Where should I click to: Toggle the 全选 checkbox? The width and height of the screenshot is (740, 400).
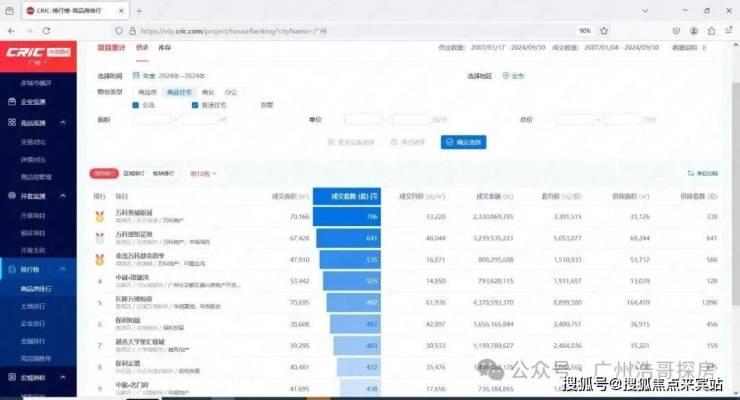(x=136, y=104)
